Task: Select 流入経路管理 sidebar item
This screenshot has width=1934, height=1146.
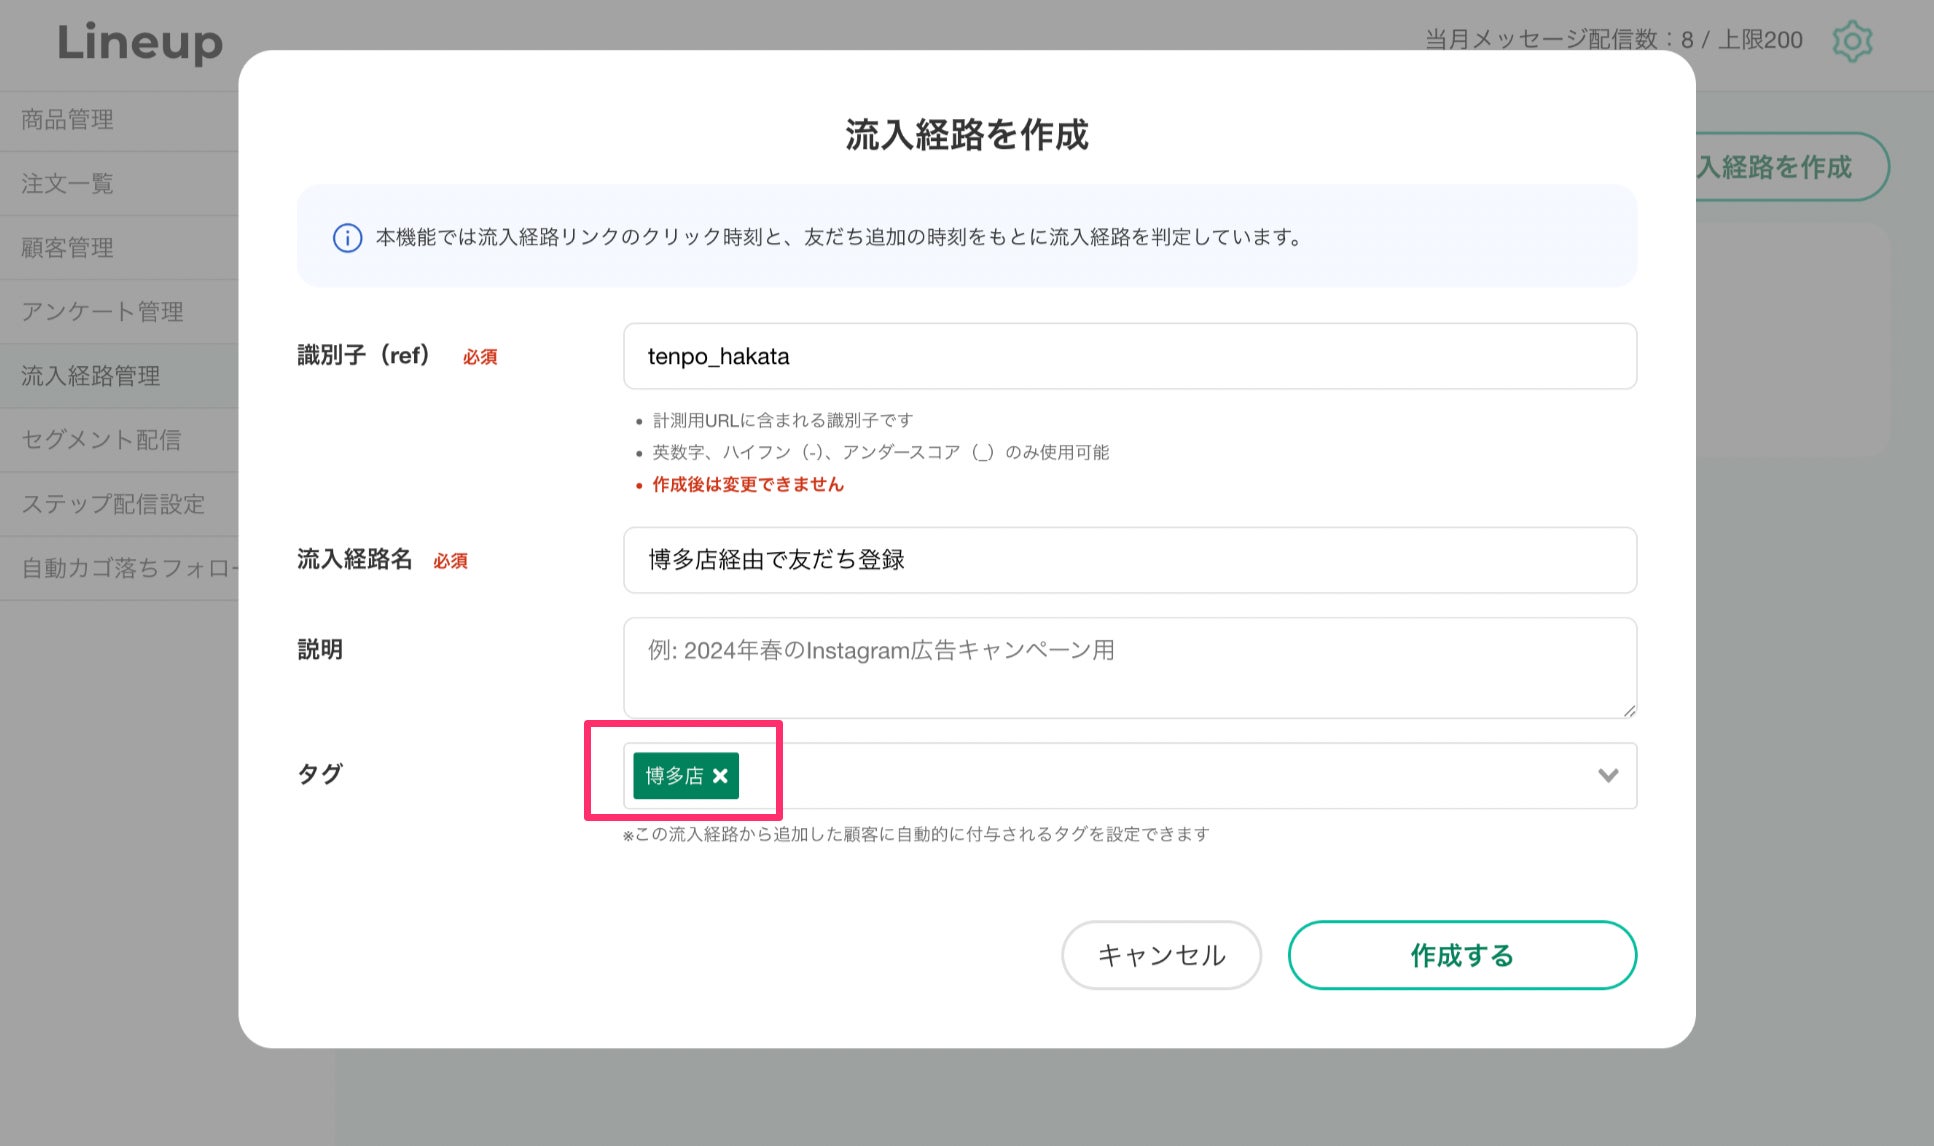Action: [x=91, y=376]
